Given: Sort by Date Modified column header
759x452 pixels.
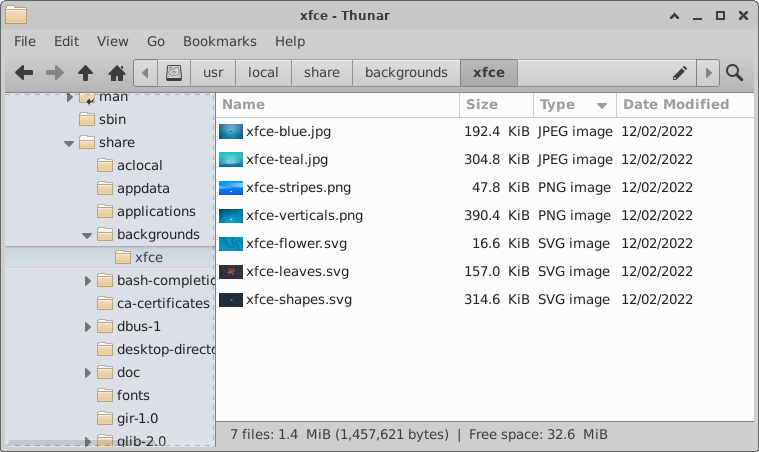Looking at the screenshot, I should [684, 105].
